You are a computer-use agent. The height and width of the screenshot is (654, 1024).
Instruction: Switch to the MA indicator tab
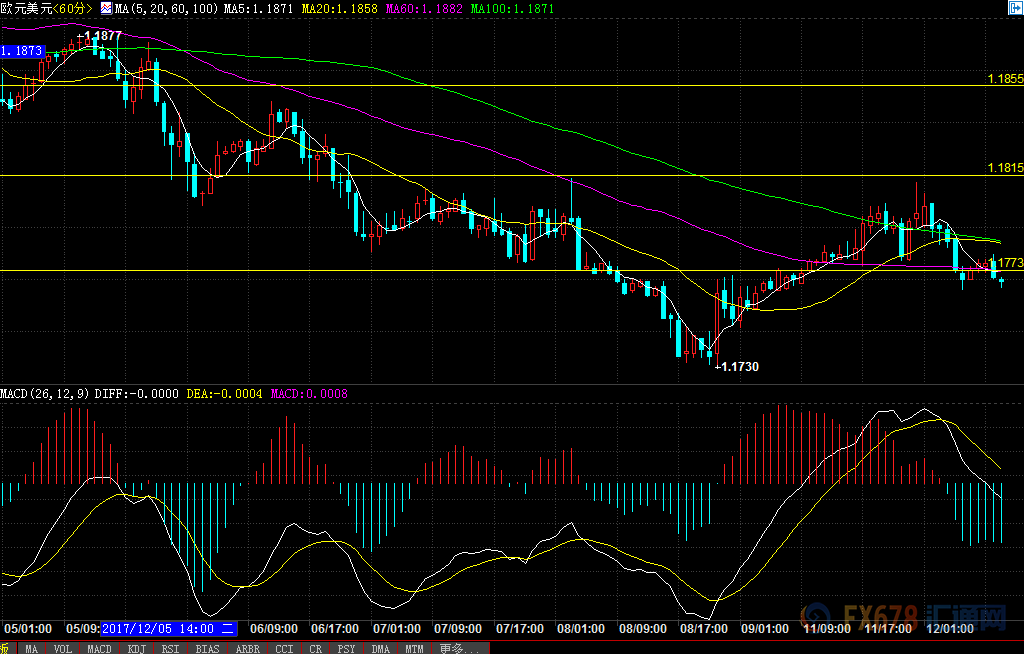(x=32, y=648)
